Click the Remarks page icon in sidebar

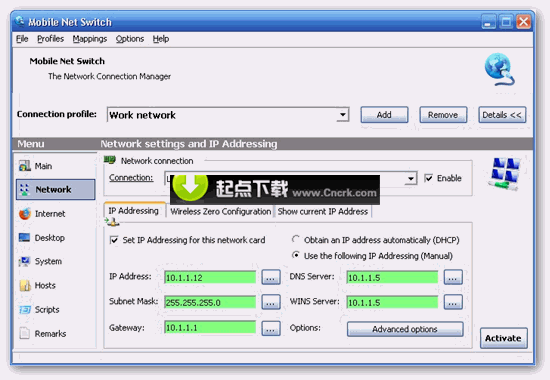(x=25, y=333)
